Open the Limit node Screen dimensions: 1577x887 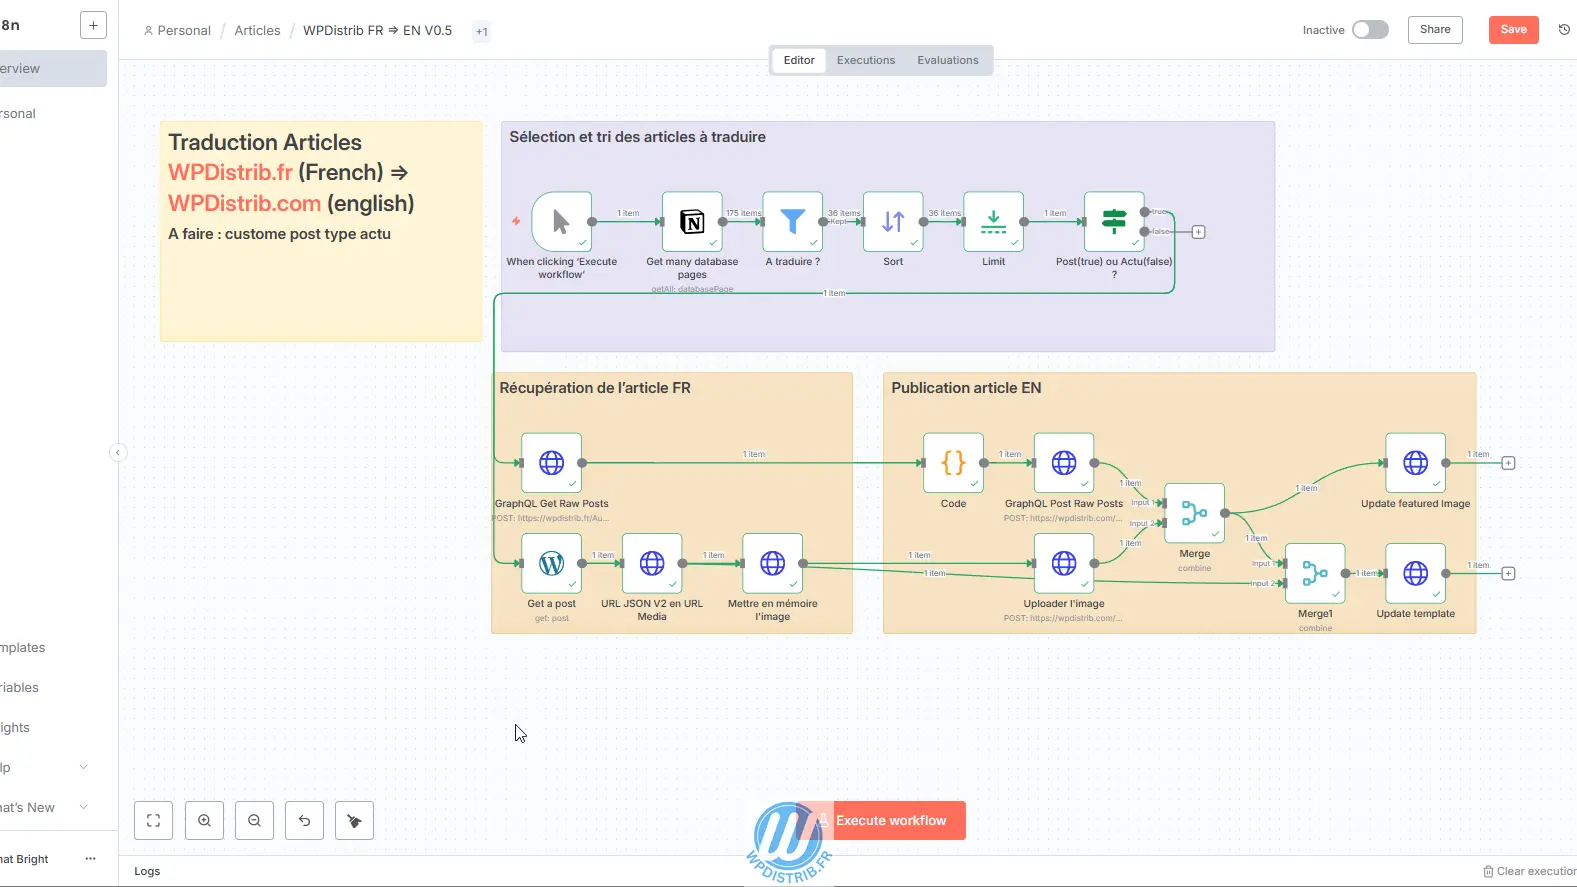(x=994, y=221)
